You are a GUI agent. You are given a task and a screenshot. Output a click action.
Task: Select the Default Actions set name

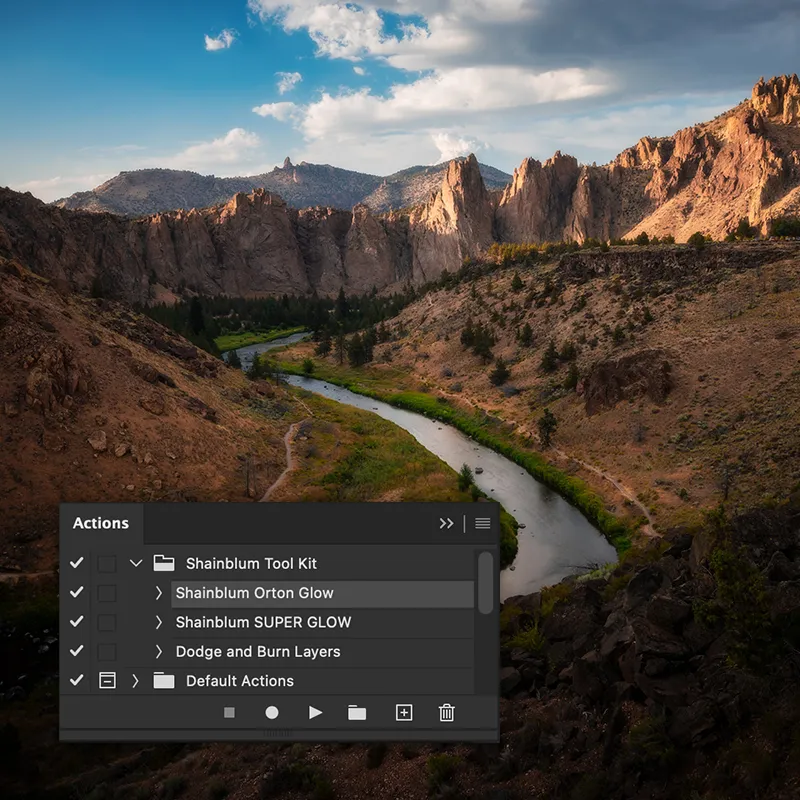click(240, 681)
